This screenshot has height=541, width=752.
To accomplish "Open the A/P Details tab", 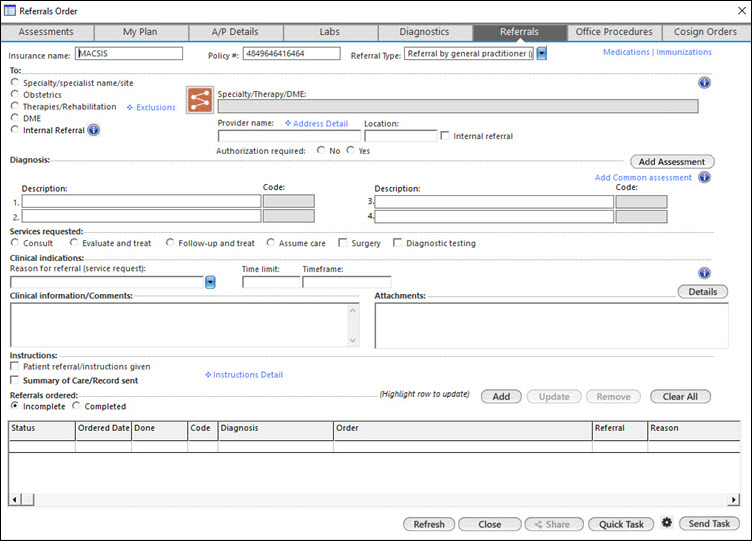I will coord(235,32).
